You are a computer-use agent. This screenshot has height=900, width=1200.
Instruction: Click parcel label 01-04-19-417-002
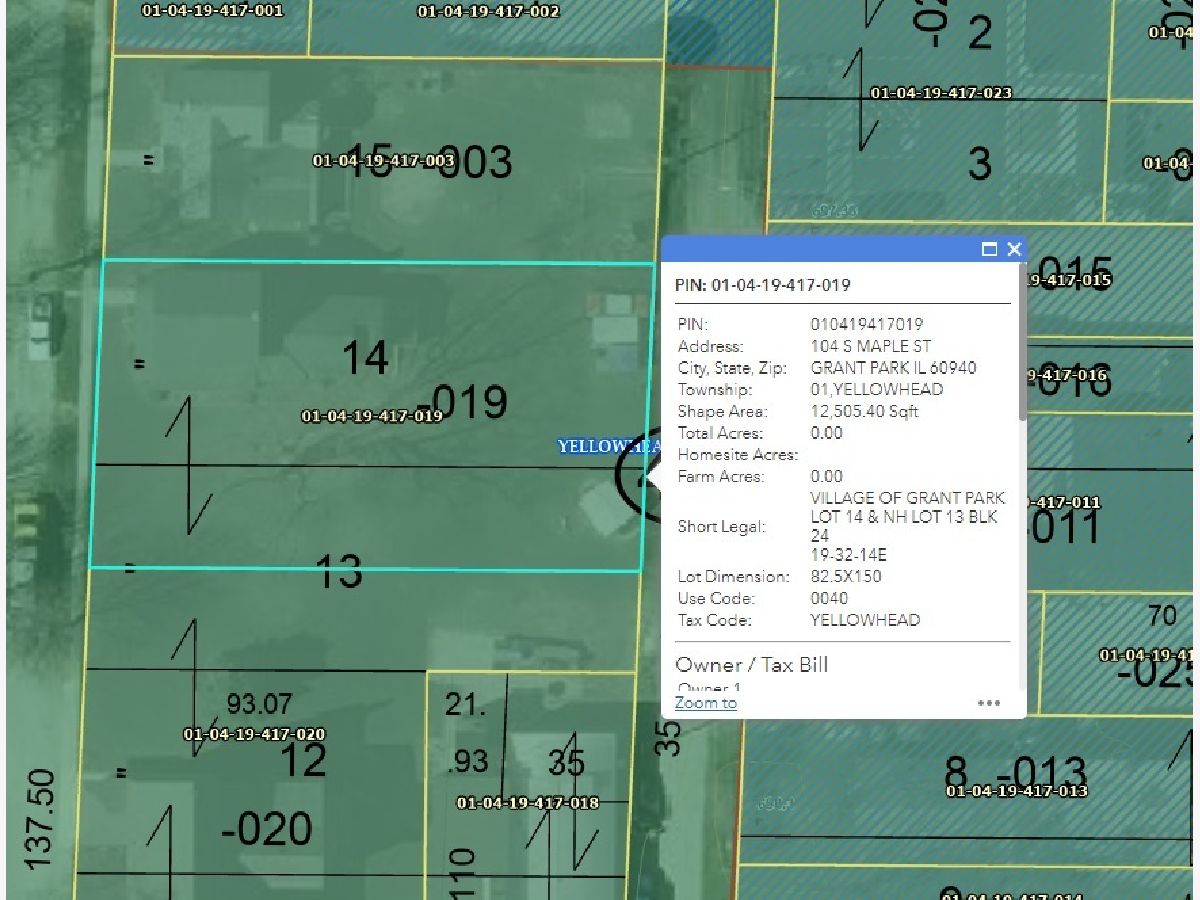coord(488,12)
